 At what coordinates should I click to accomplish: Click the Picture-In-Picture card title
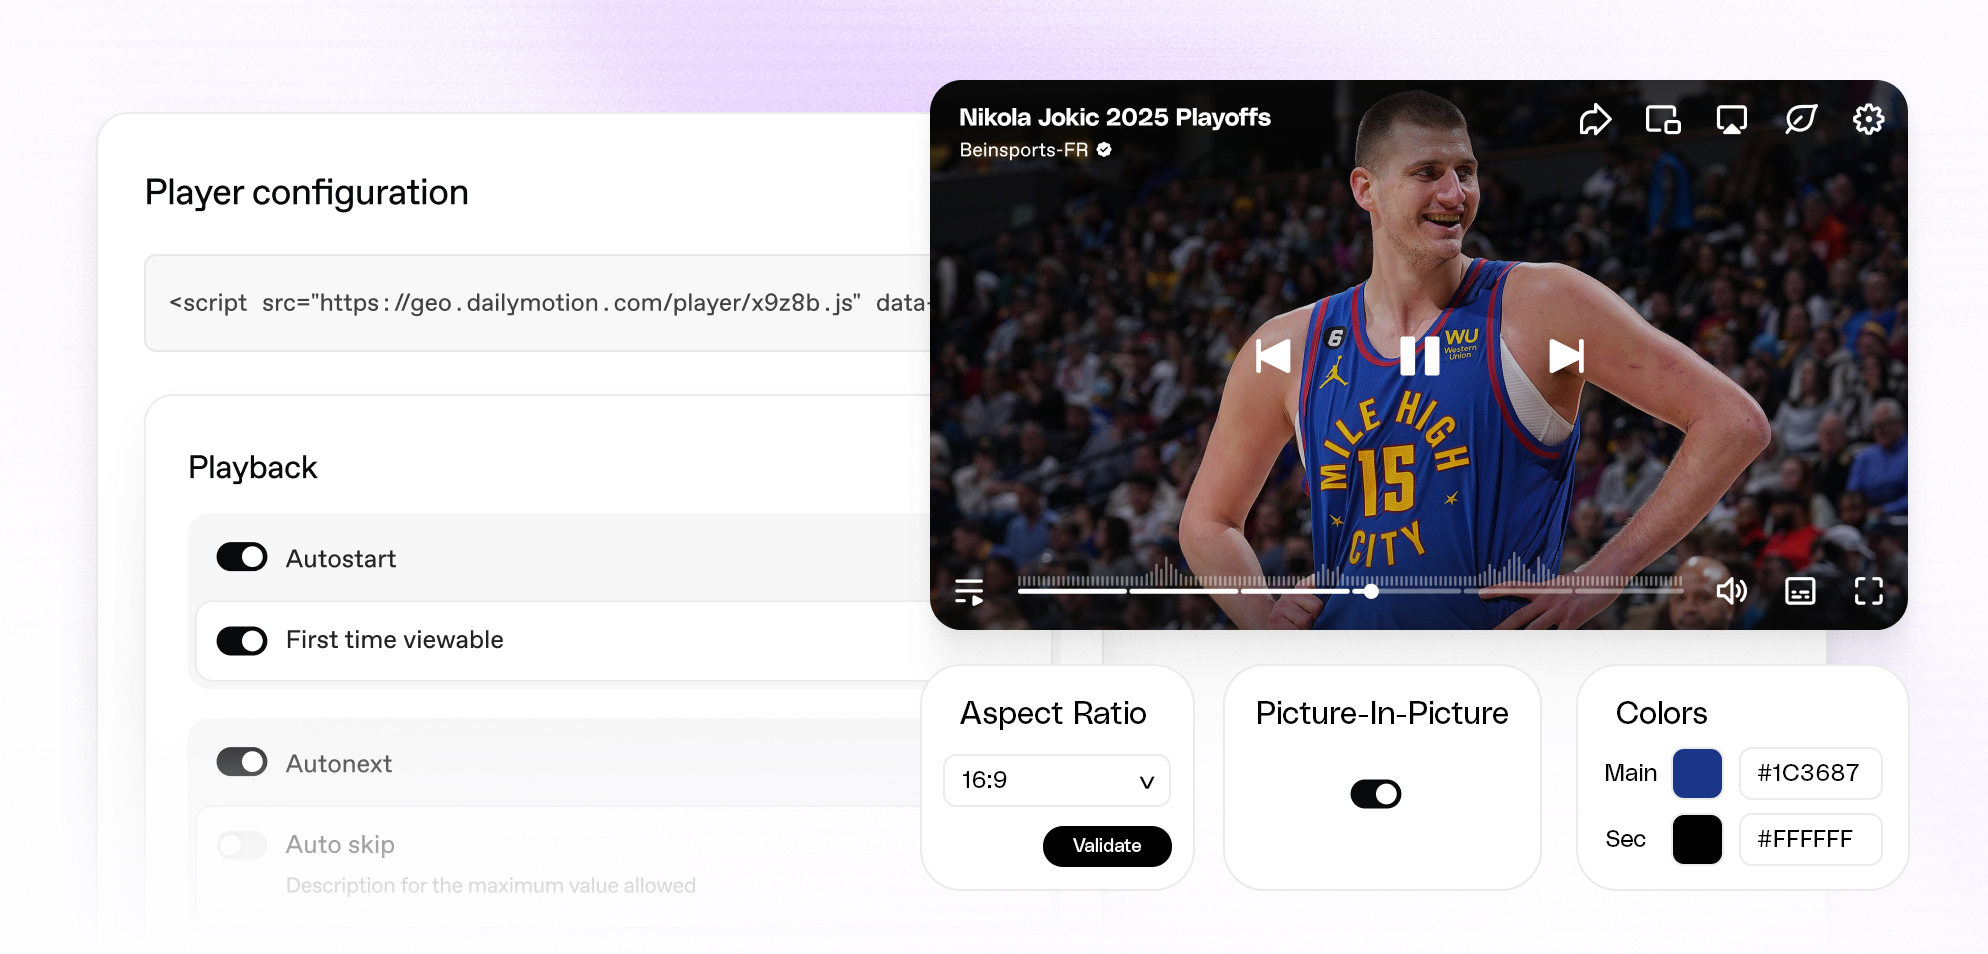[1382, 713]
